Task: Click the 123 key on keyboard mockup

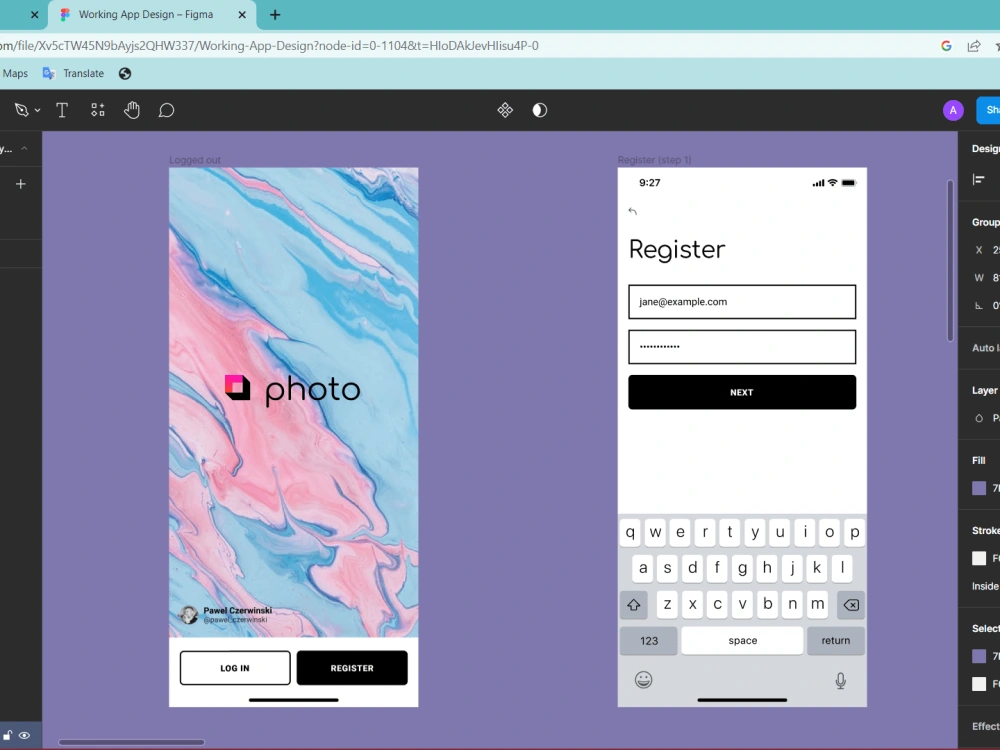Action: click(649, 640)
